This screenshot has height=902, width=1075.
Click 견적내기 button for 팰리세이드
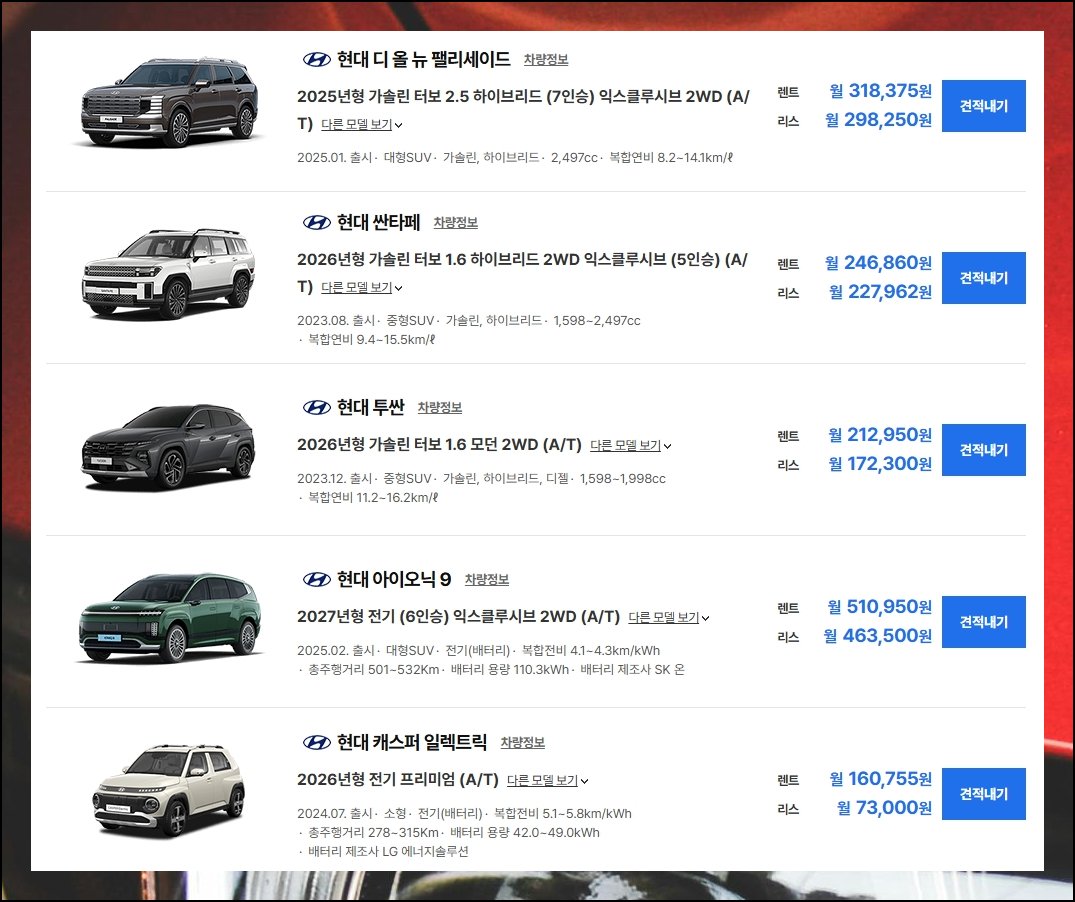click(984, 106)
